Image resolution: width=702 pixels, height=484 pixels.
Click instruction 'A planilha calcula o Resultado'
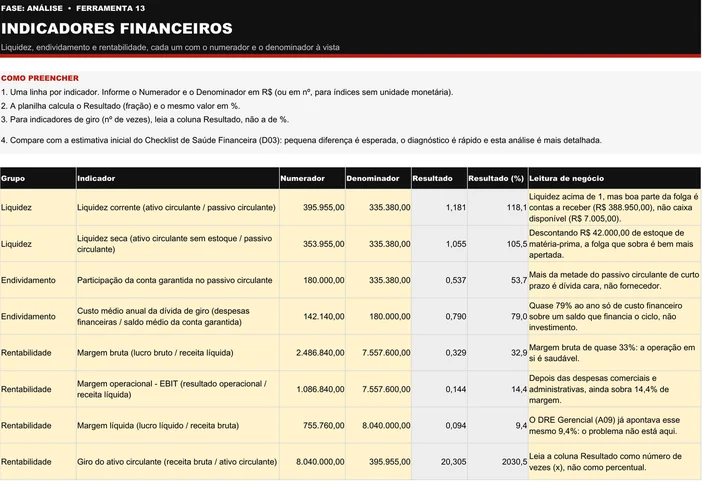pyautogui.click(x=120, y=106)
